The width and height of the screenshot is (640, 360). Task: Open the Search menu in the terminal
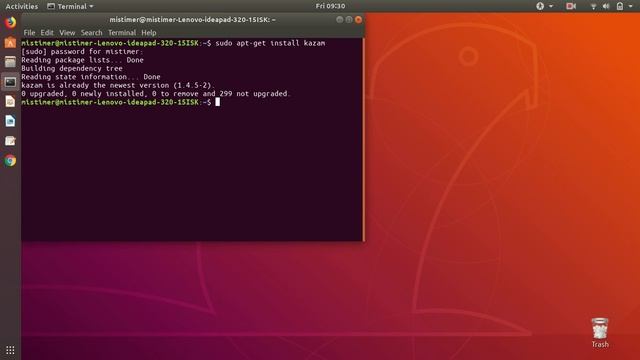91,33
